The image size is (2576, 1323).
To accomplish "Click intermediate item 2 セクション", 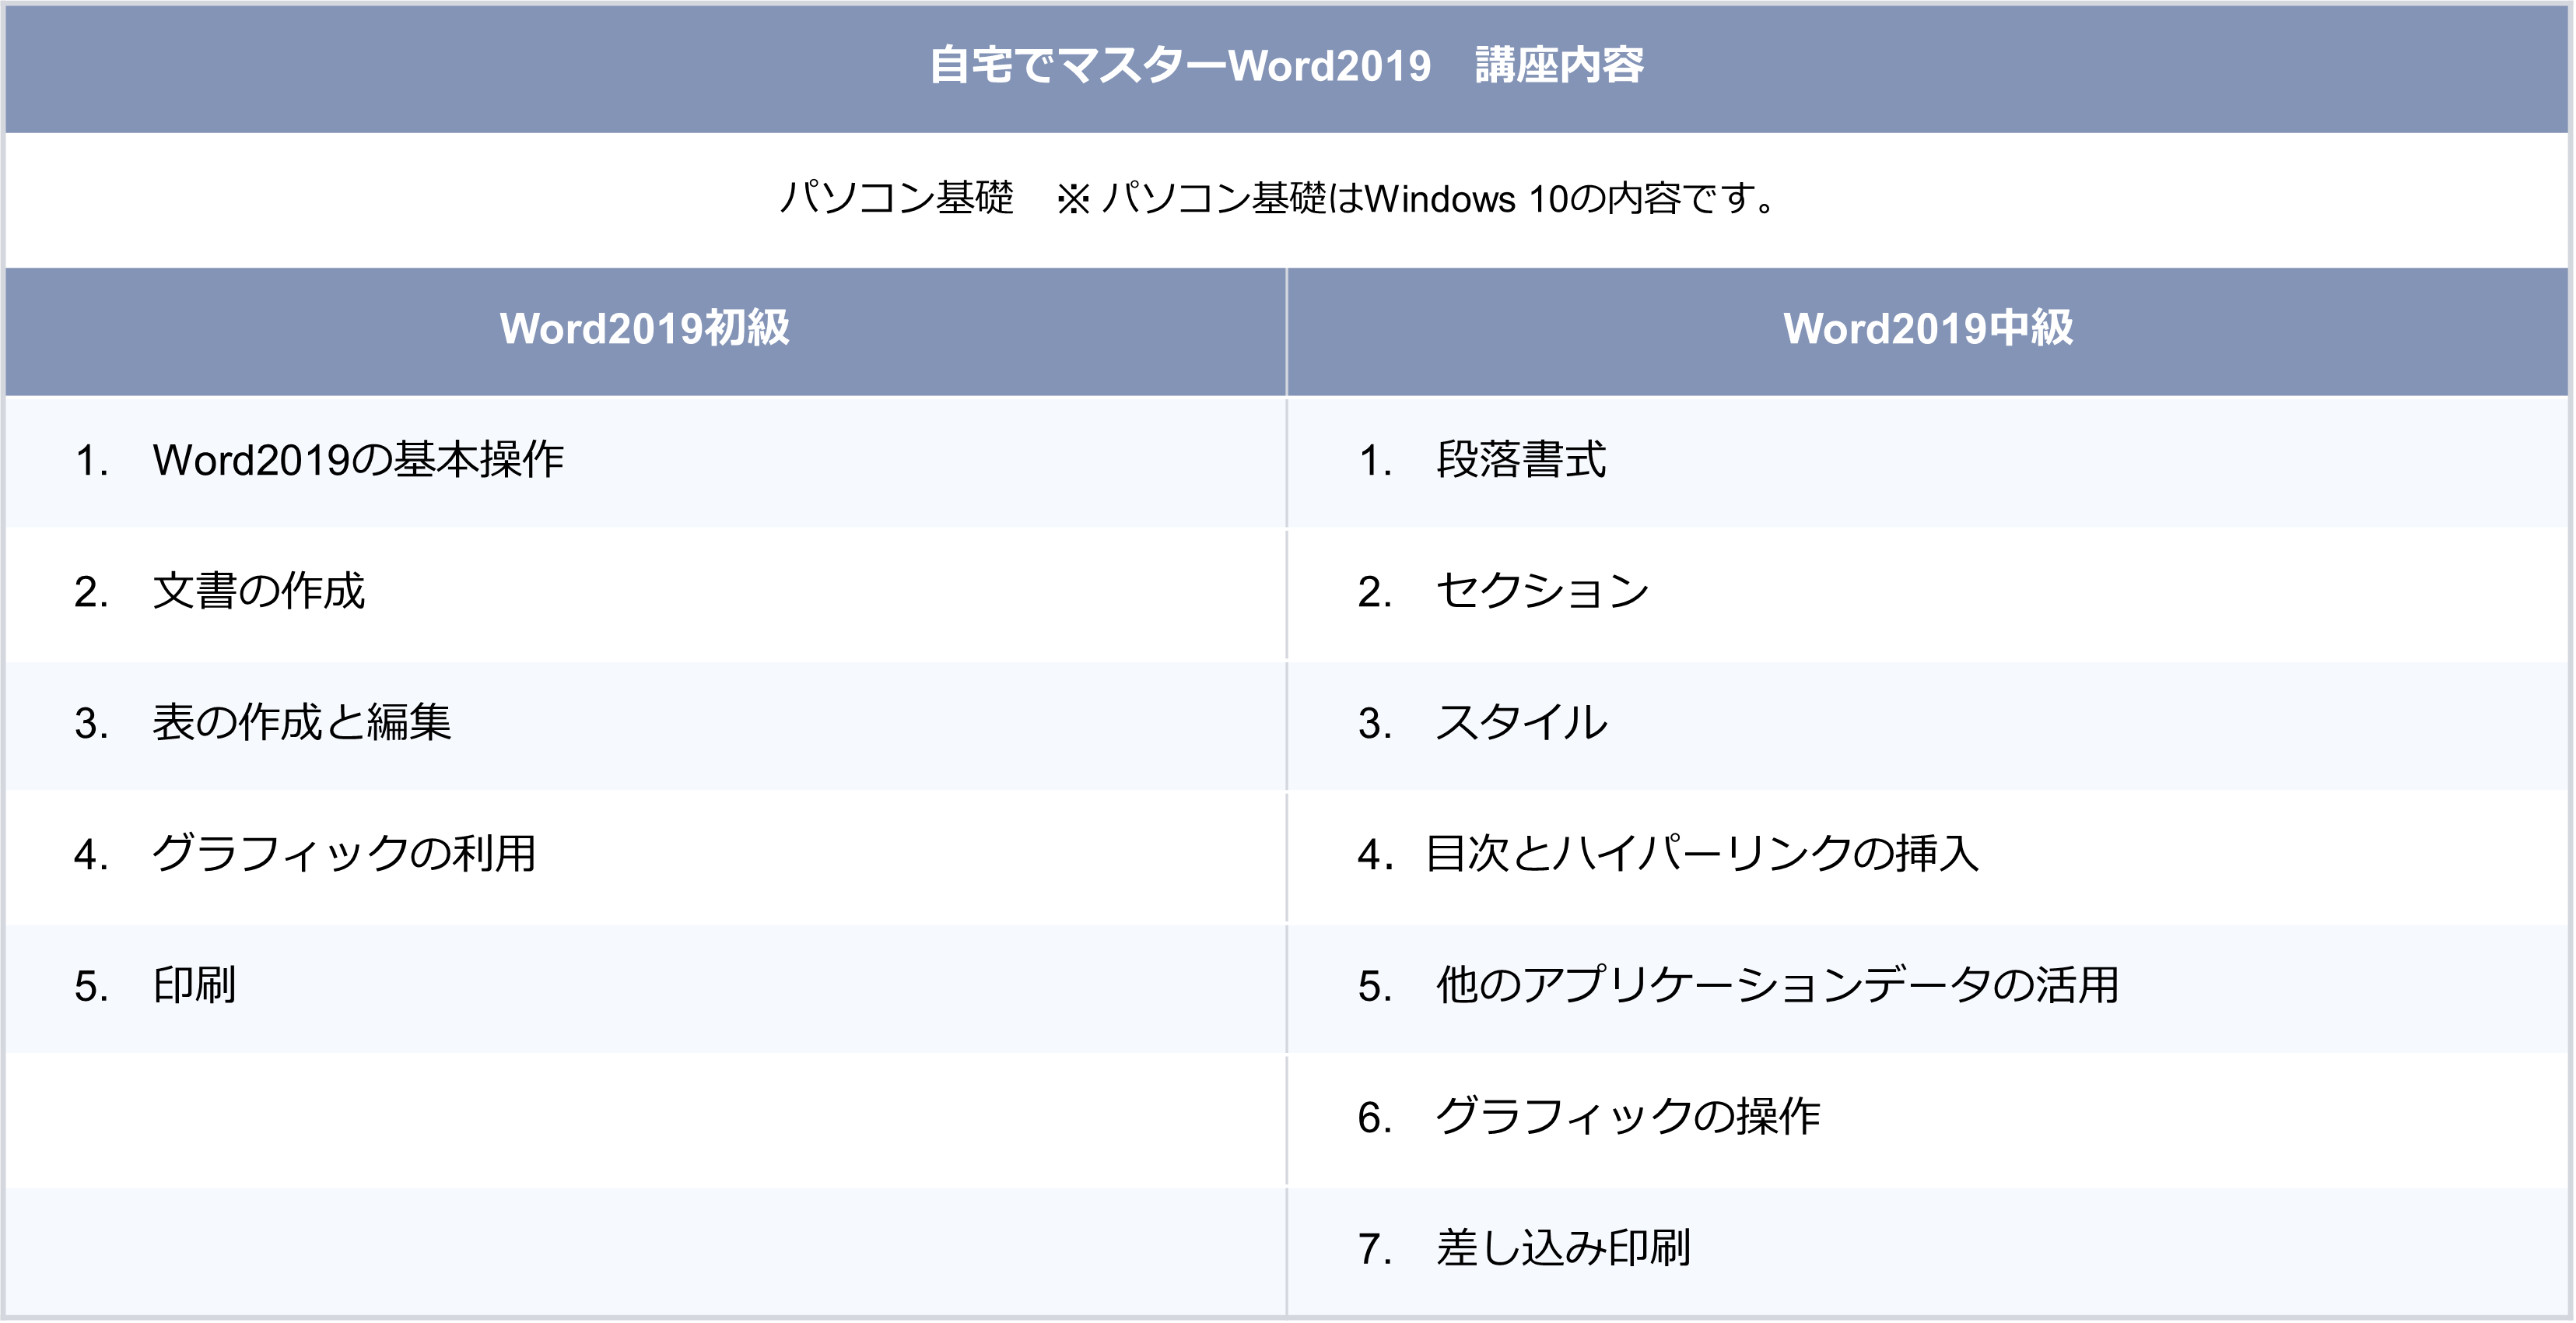I will (x=1541, y=591).
